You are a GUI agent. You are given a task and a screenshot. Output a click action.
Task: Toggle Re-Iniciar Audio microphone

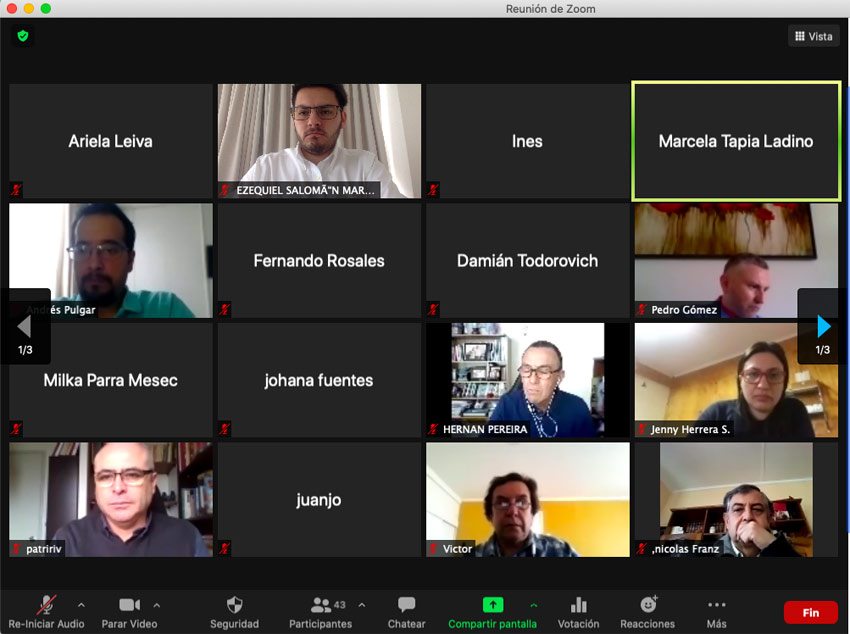pos(46,605)
